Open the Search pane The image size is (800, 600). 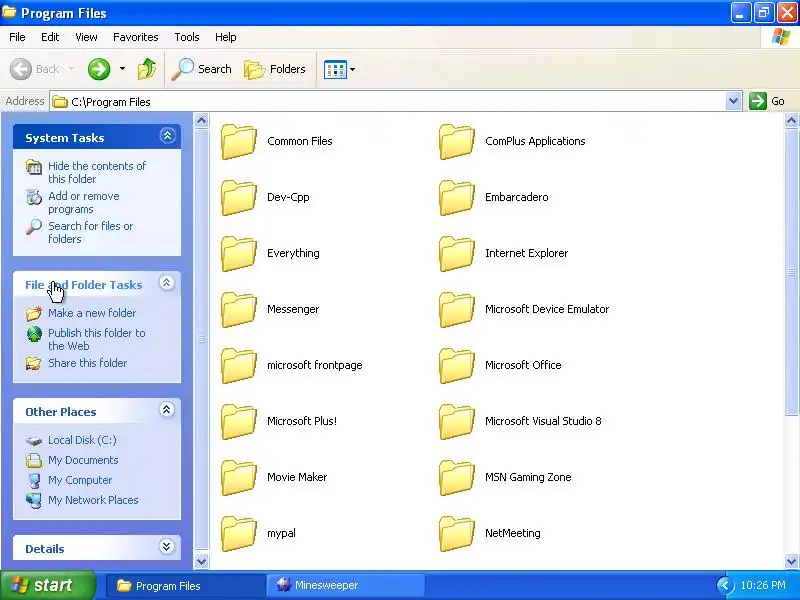(202, 69)
